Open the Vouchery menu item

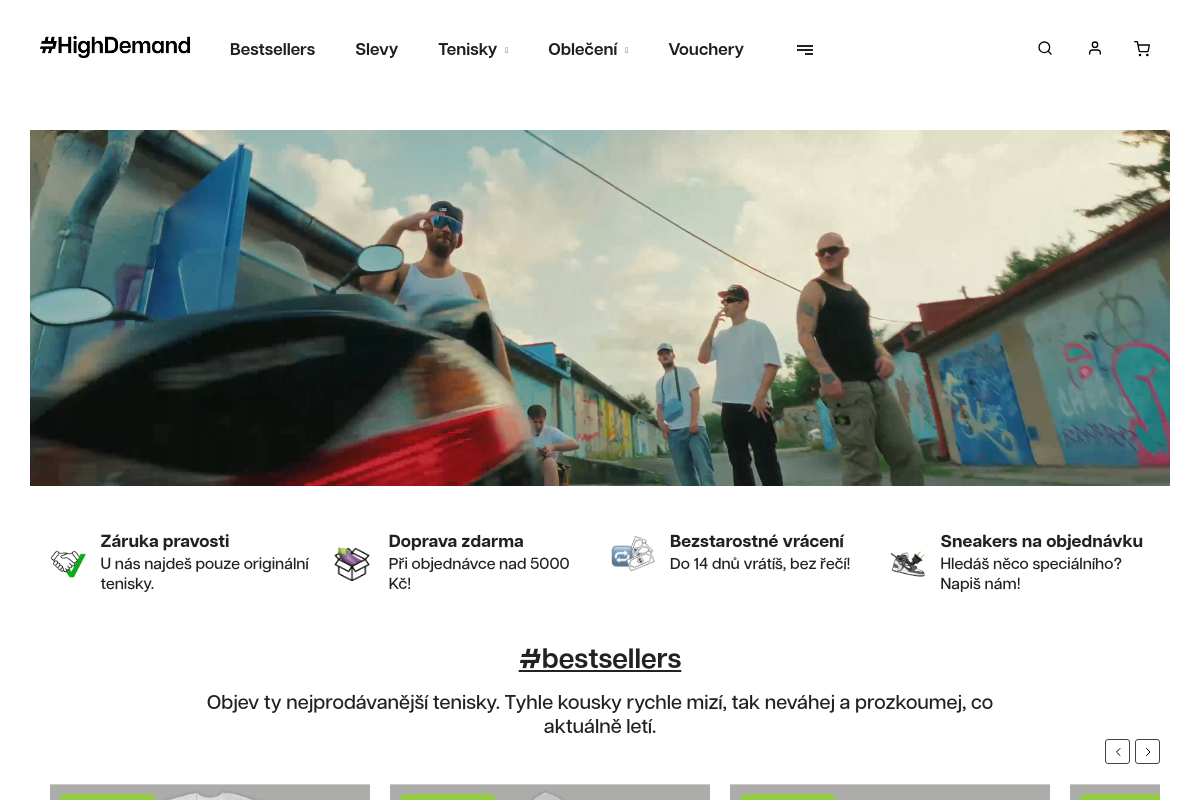click(706, 50)
